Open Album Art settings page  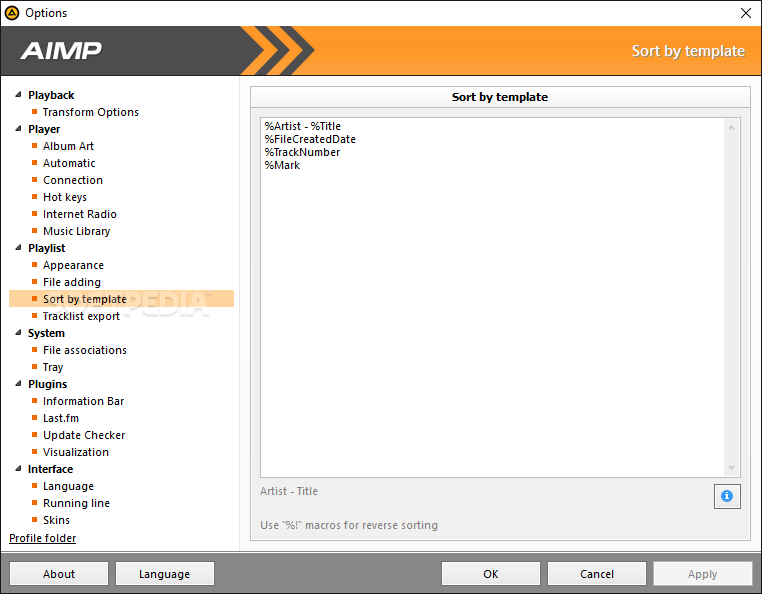point(68,146)
